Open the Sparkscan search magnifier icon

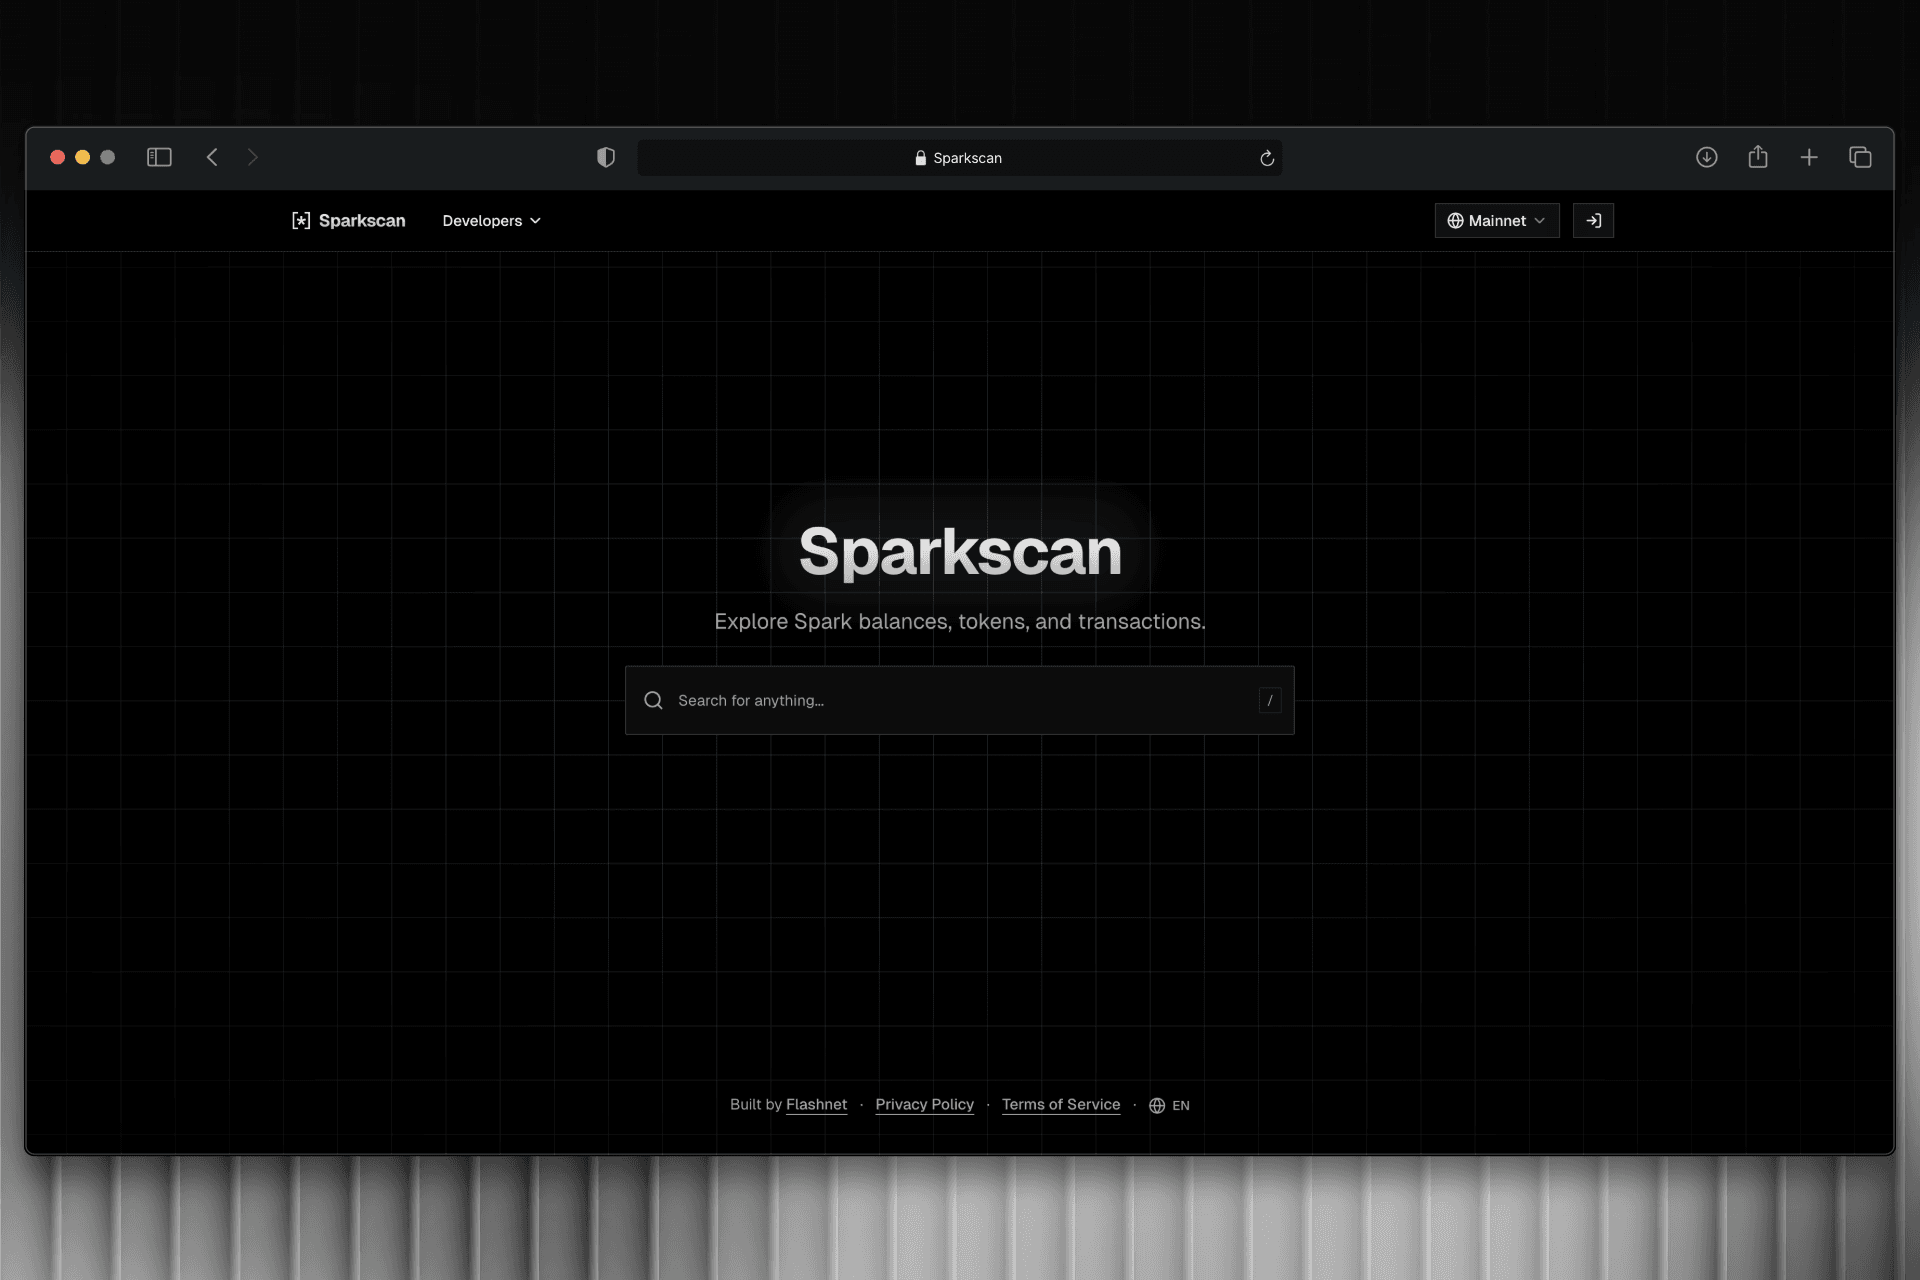(654, 700)
